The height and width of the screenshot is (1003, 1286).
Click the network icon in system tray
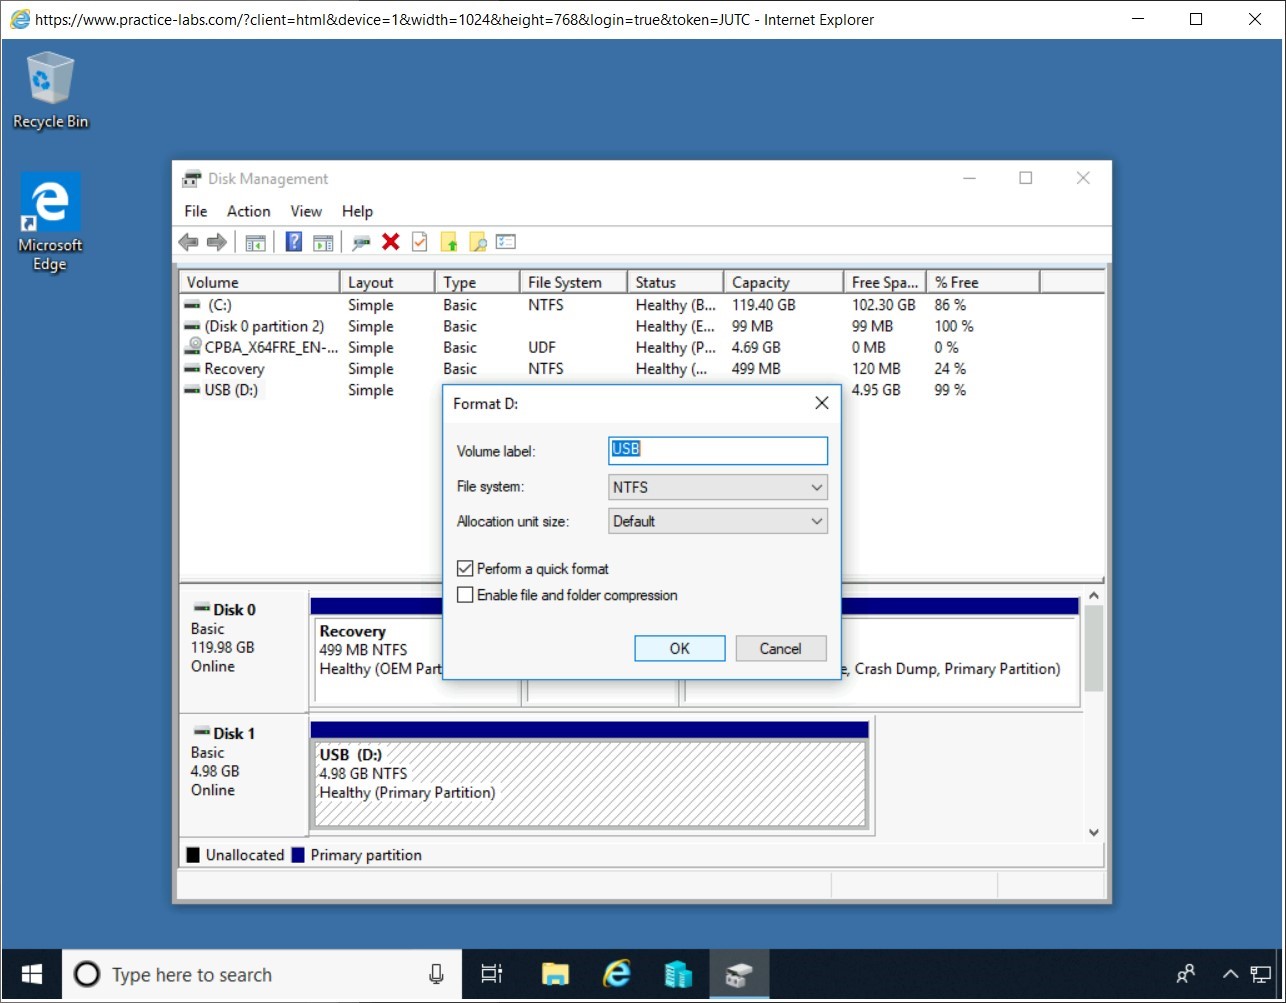(1261, 974)
